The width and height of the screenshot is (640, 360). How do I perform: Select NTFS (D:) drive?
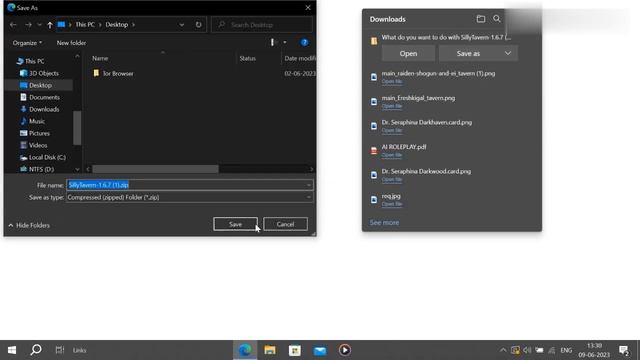pos(41,169)
